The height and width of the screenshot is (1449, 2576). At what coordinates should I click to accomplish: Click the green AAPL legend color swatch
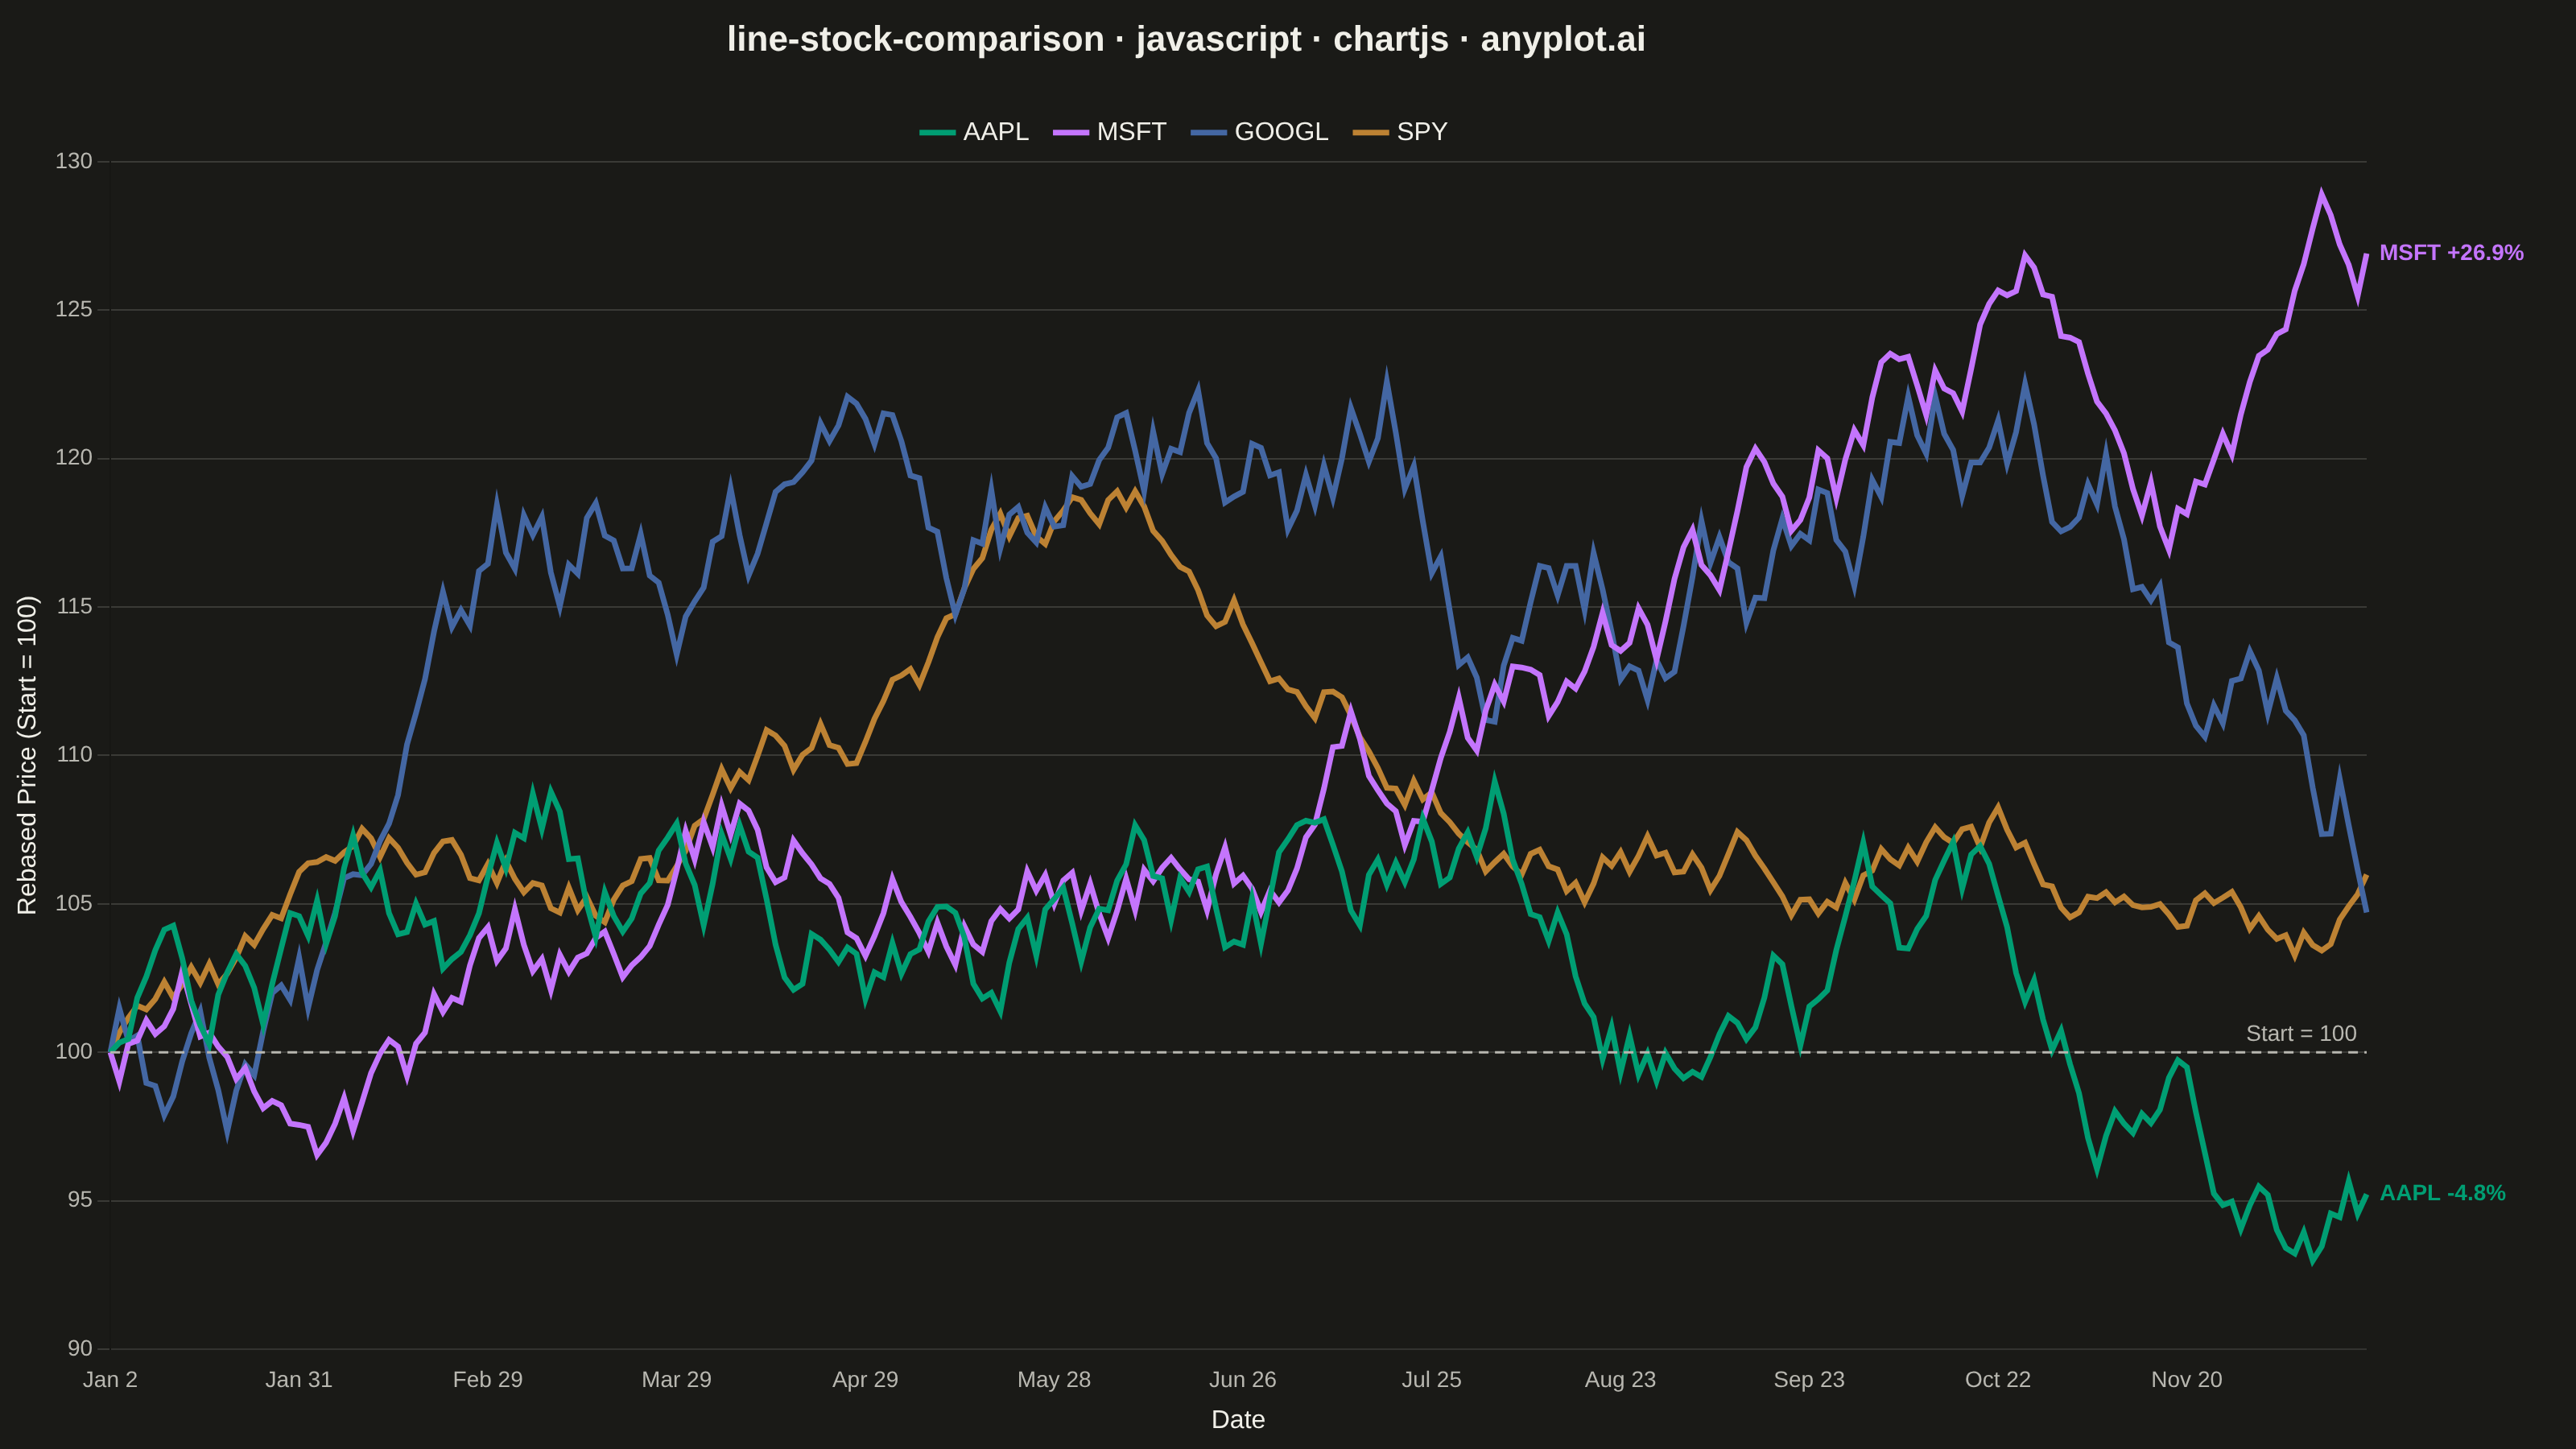click(x=937, y=132)
